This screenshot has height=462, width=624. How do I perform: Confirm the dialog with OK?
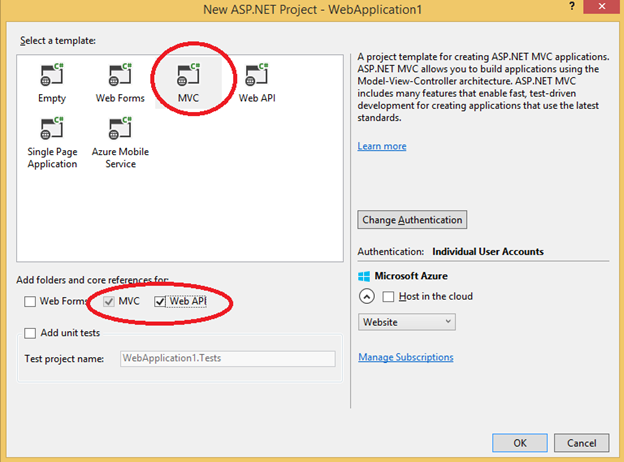click(x=520, y=443)
